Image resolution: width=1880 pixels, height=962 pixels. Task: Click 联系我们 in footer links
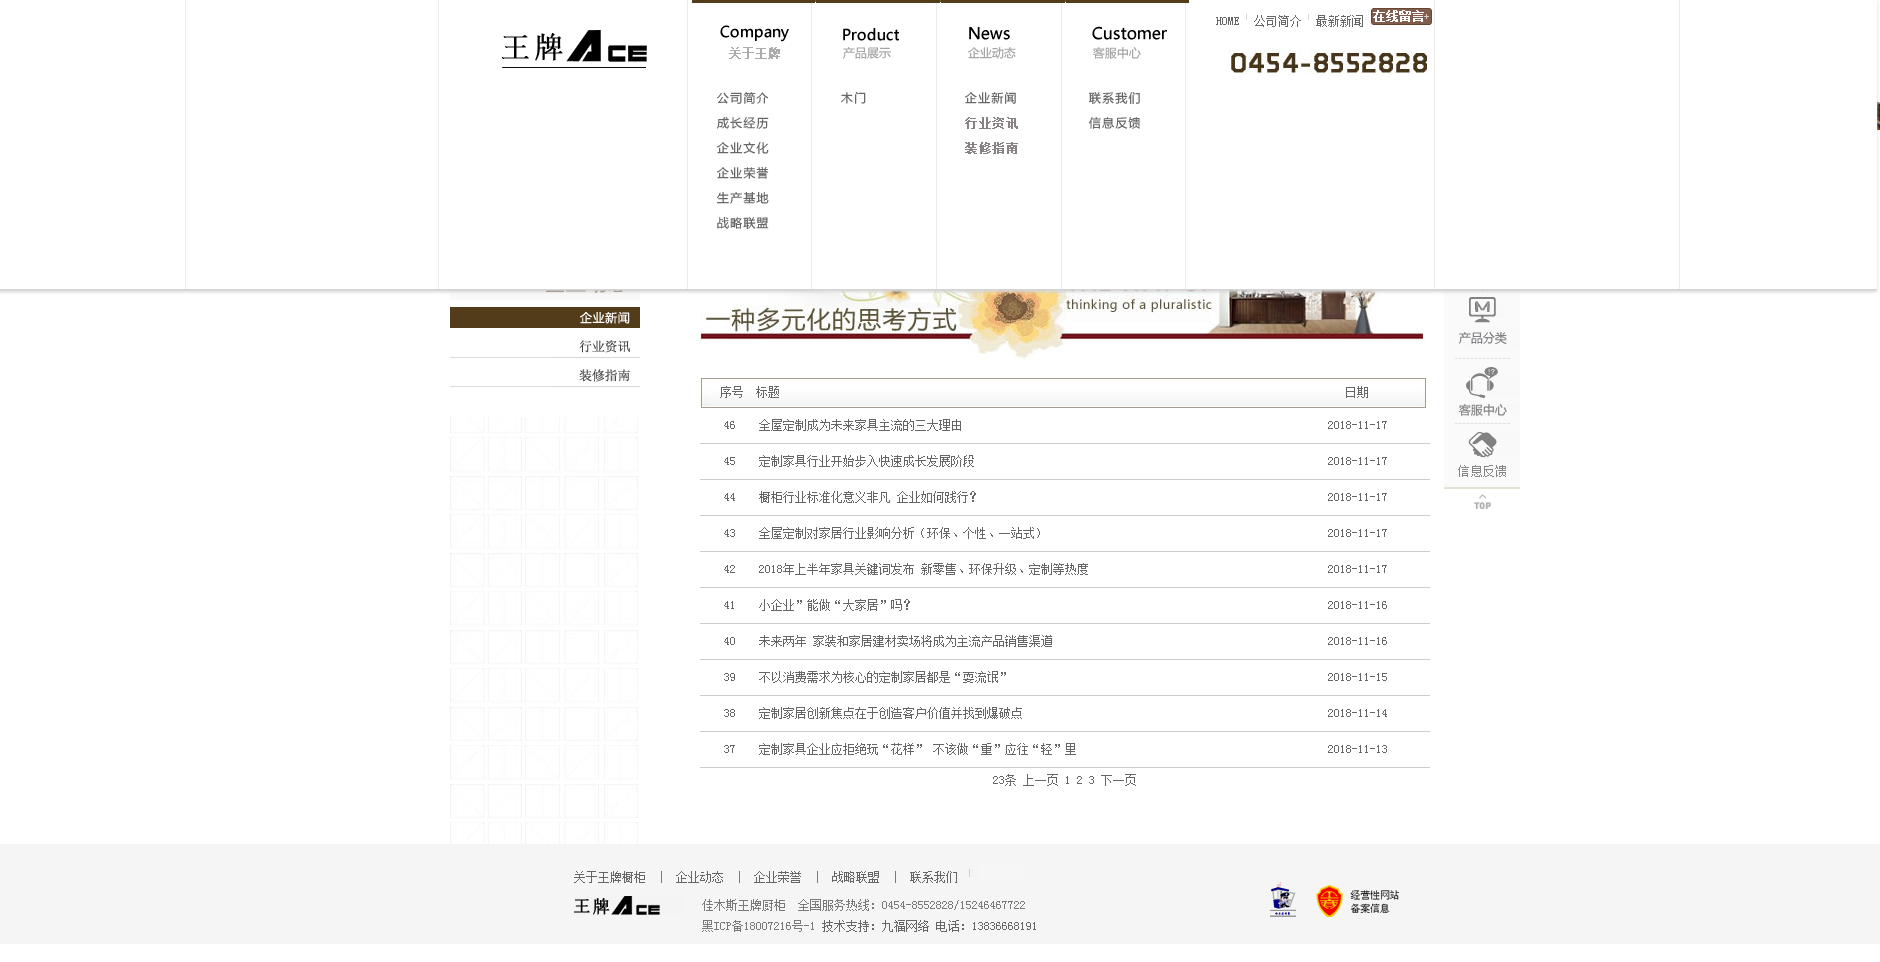(x=933, y=877)
